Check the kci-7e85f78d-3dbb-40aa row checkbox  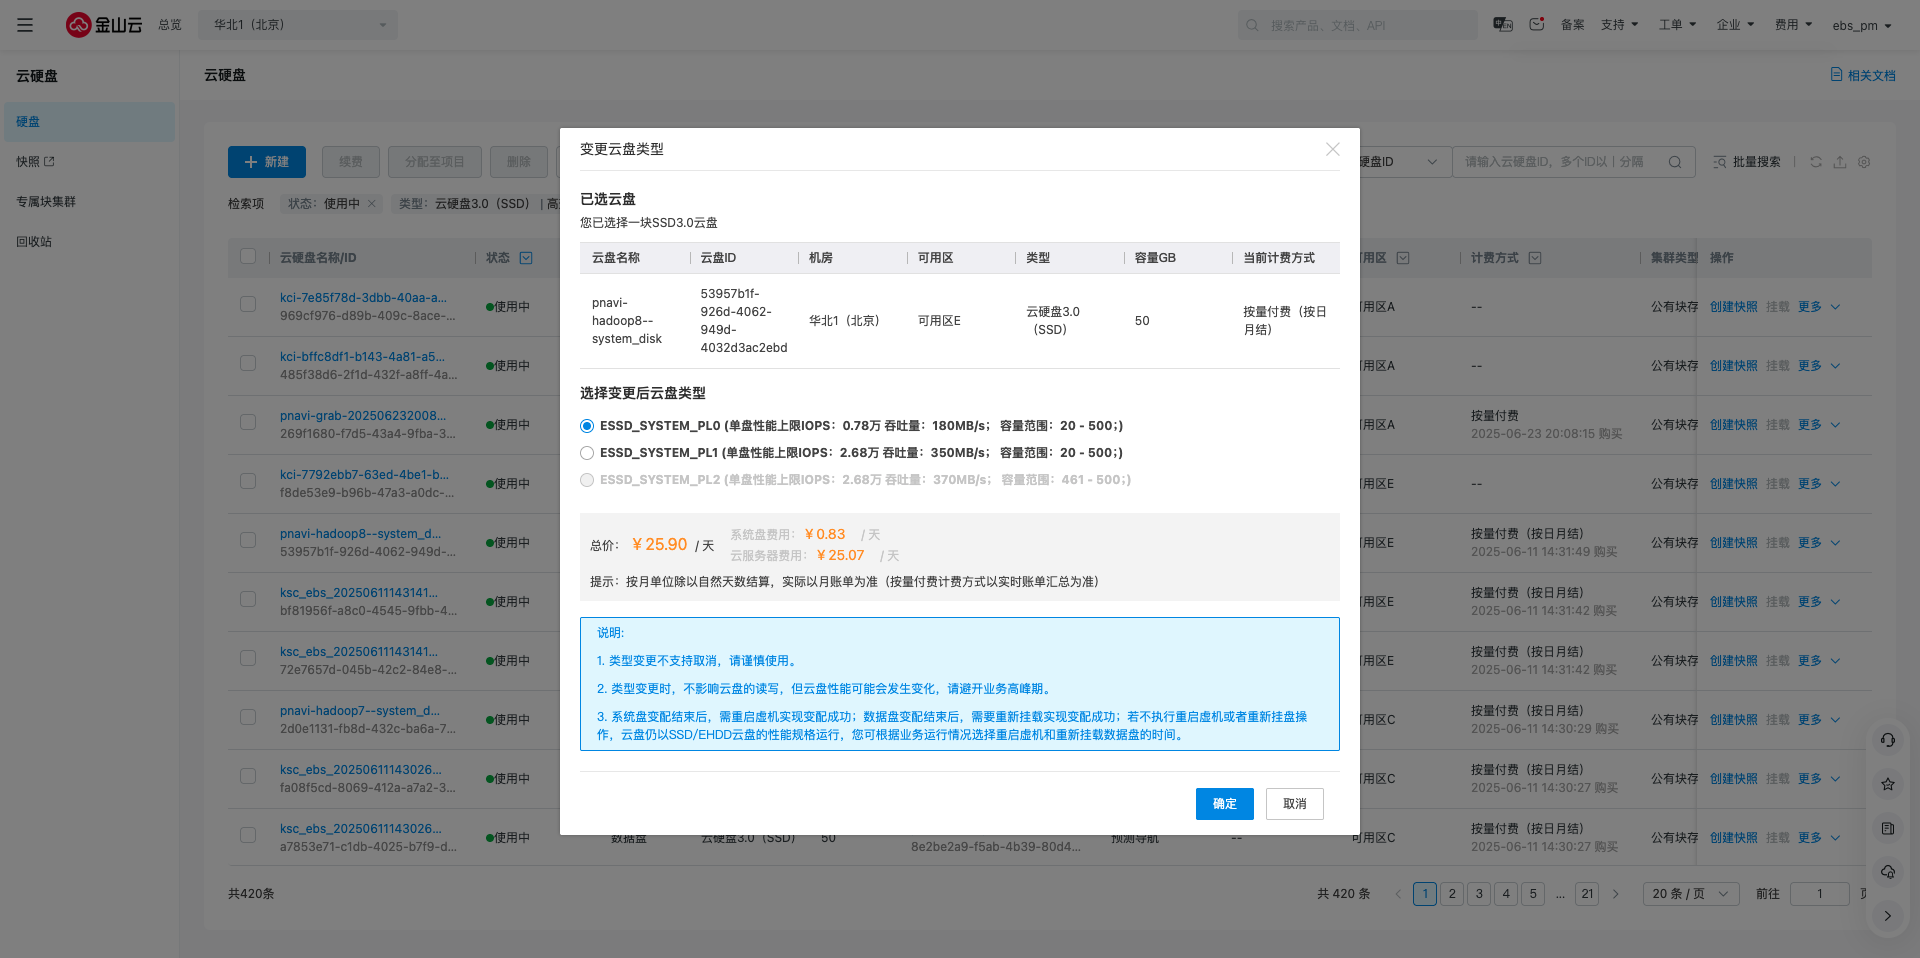(248, 304)
